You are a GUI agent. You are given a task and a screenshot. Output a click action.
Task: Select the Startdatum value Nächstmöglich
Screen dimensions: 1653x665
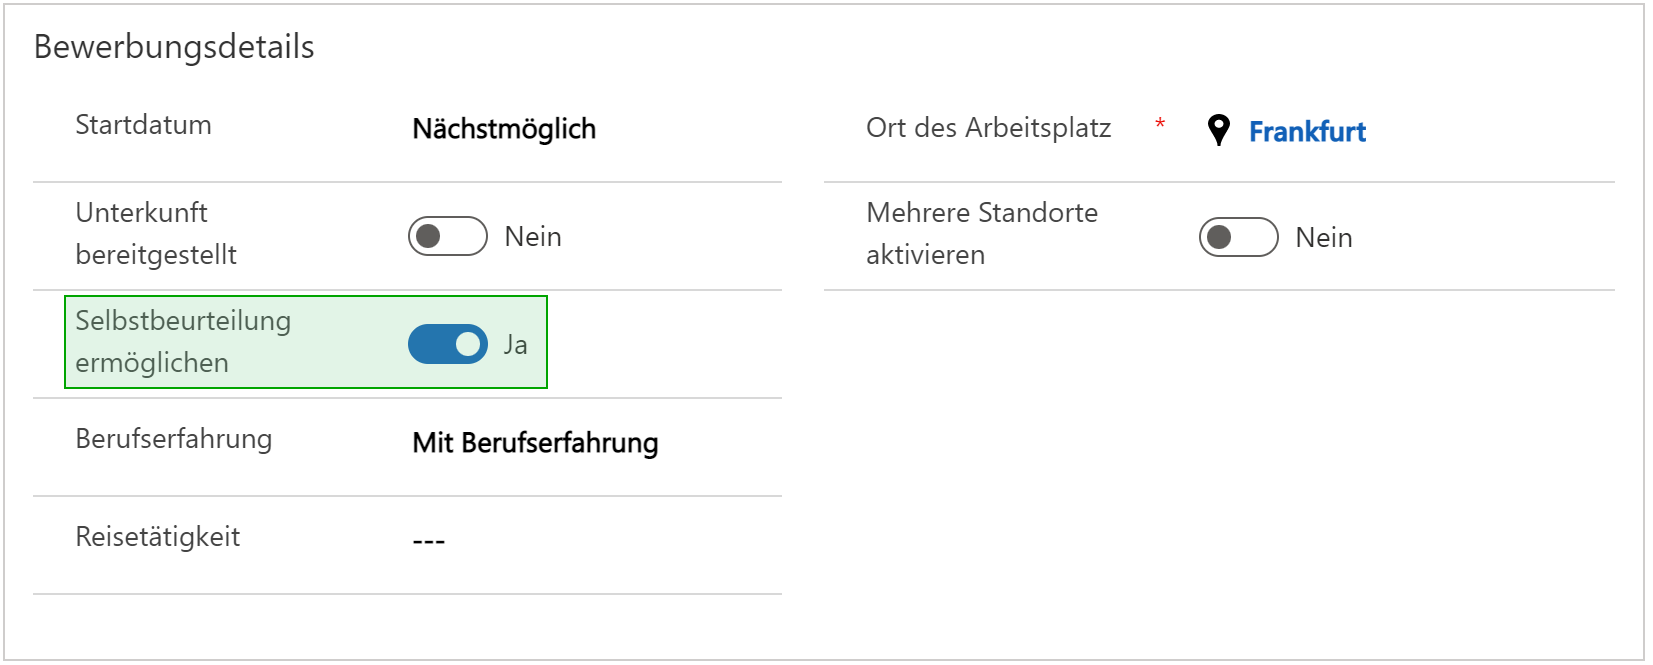point(504,129)
